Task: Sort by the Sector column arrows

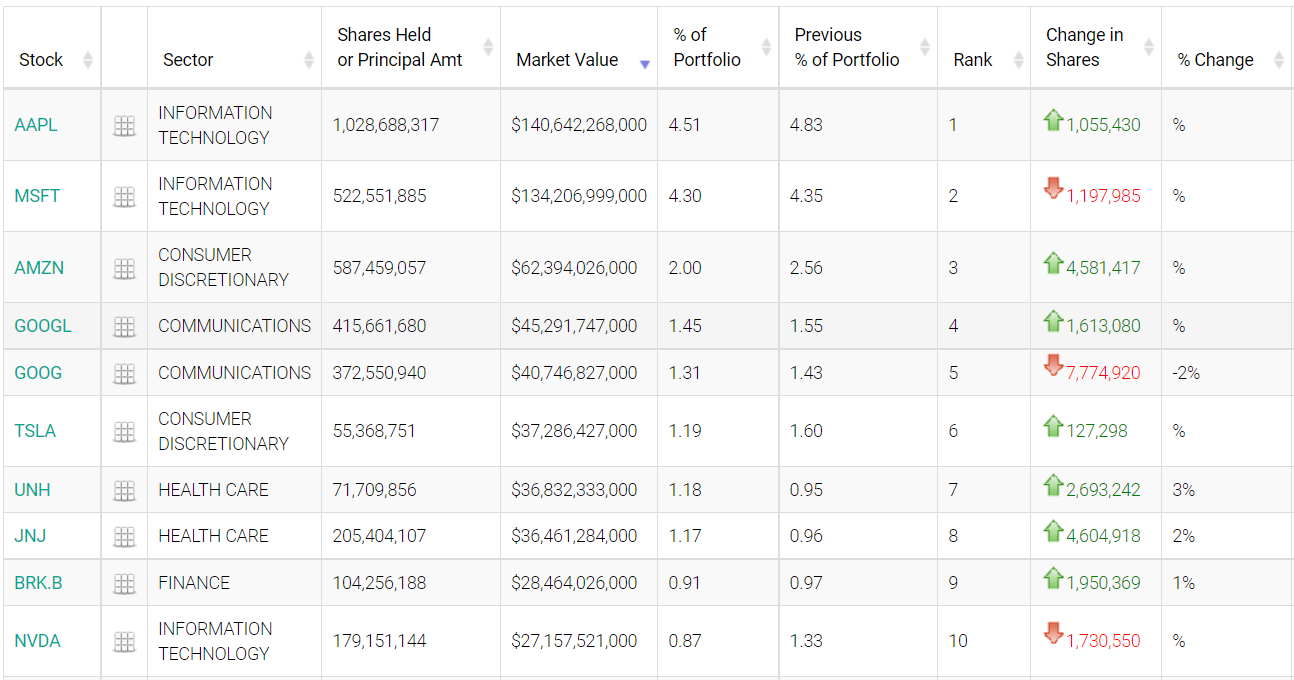Action: [x=308, y=60]
